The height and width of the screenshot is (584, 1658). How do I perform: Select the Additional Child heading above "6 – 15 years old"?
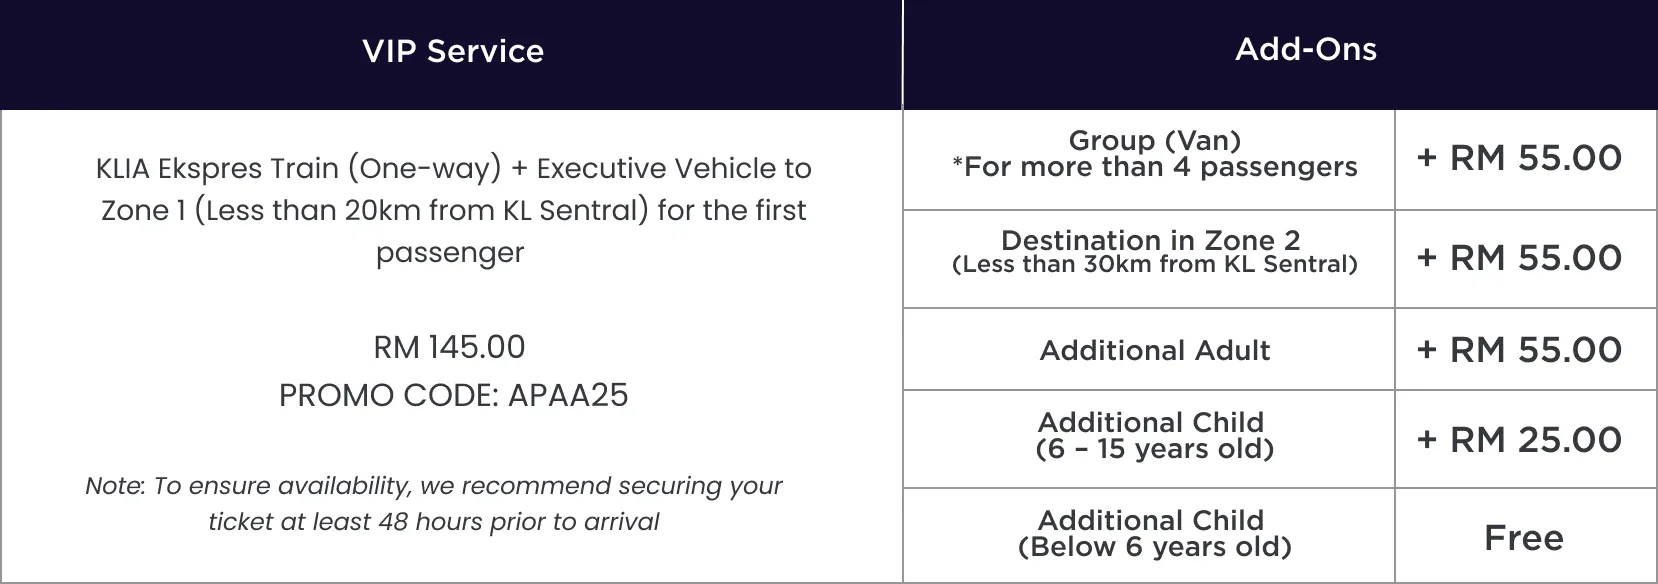click(x=1150, y=422)
